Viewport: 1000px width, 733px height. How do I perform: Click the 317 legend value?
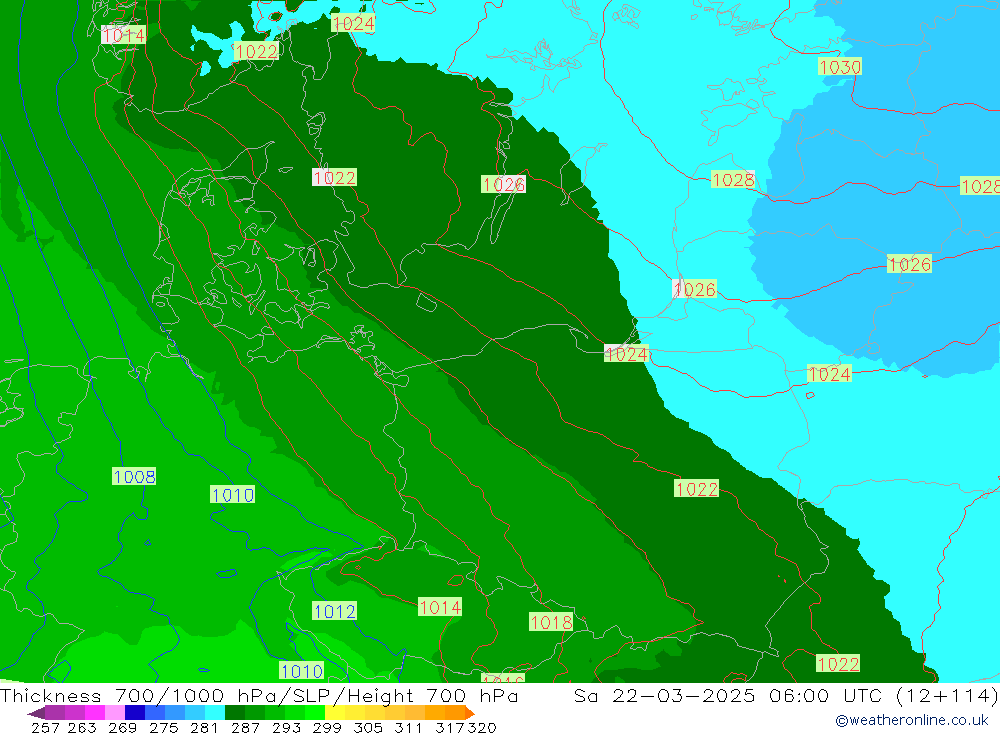[x=449, y=727]
